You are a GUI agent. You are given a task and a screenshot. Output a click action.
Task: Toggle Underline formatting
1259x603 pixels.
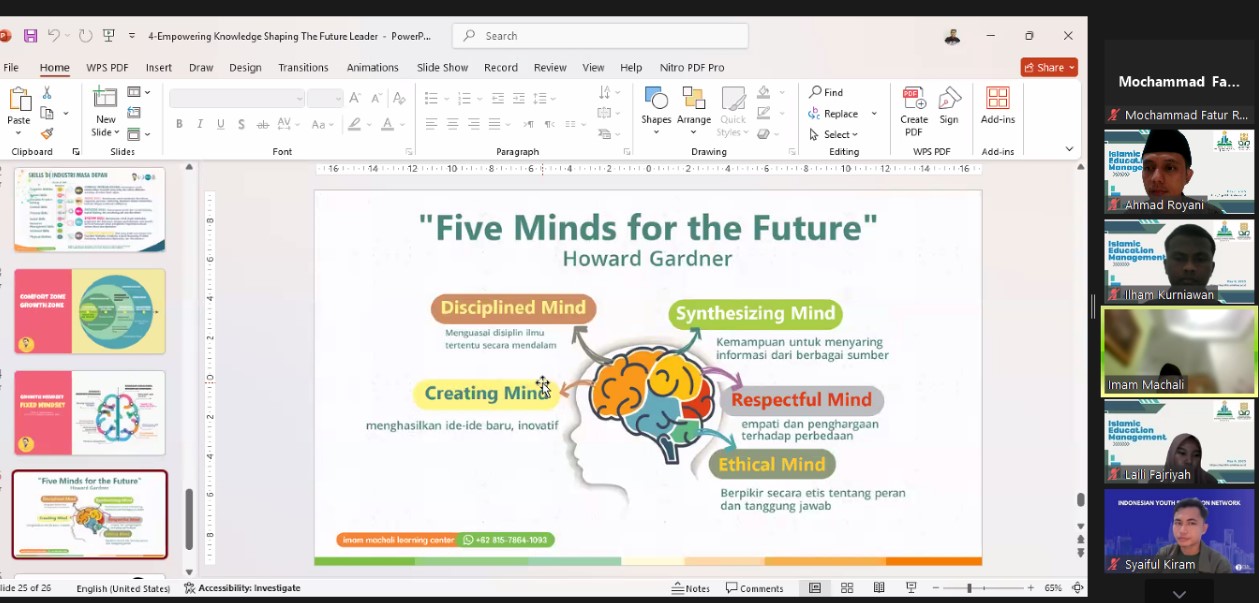(x=221, y=124)
